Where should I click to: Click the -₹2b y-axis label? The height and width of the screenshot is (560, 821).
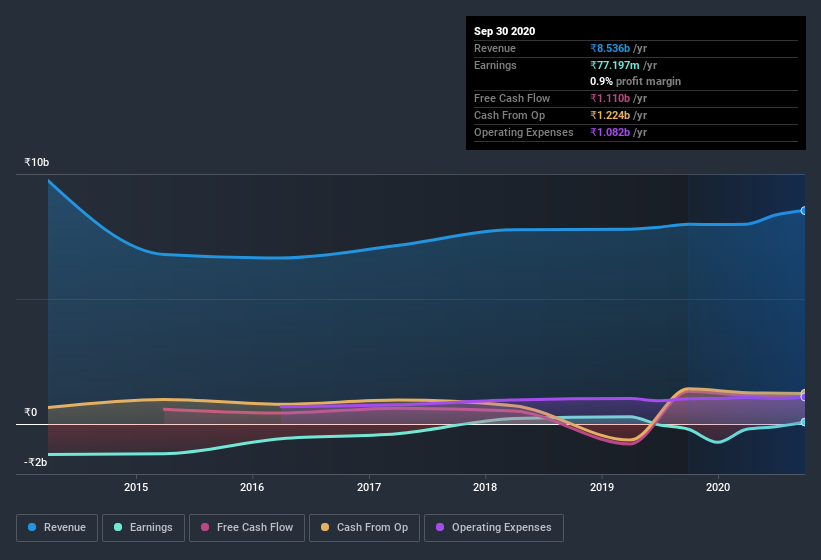(35, 462)
